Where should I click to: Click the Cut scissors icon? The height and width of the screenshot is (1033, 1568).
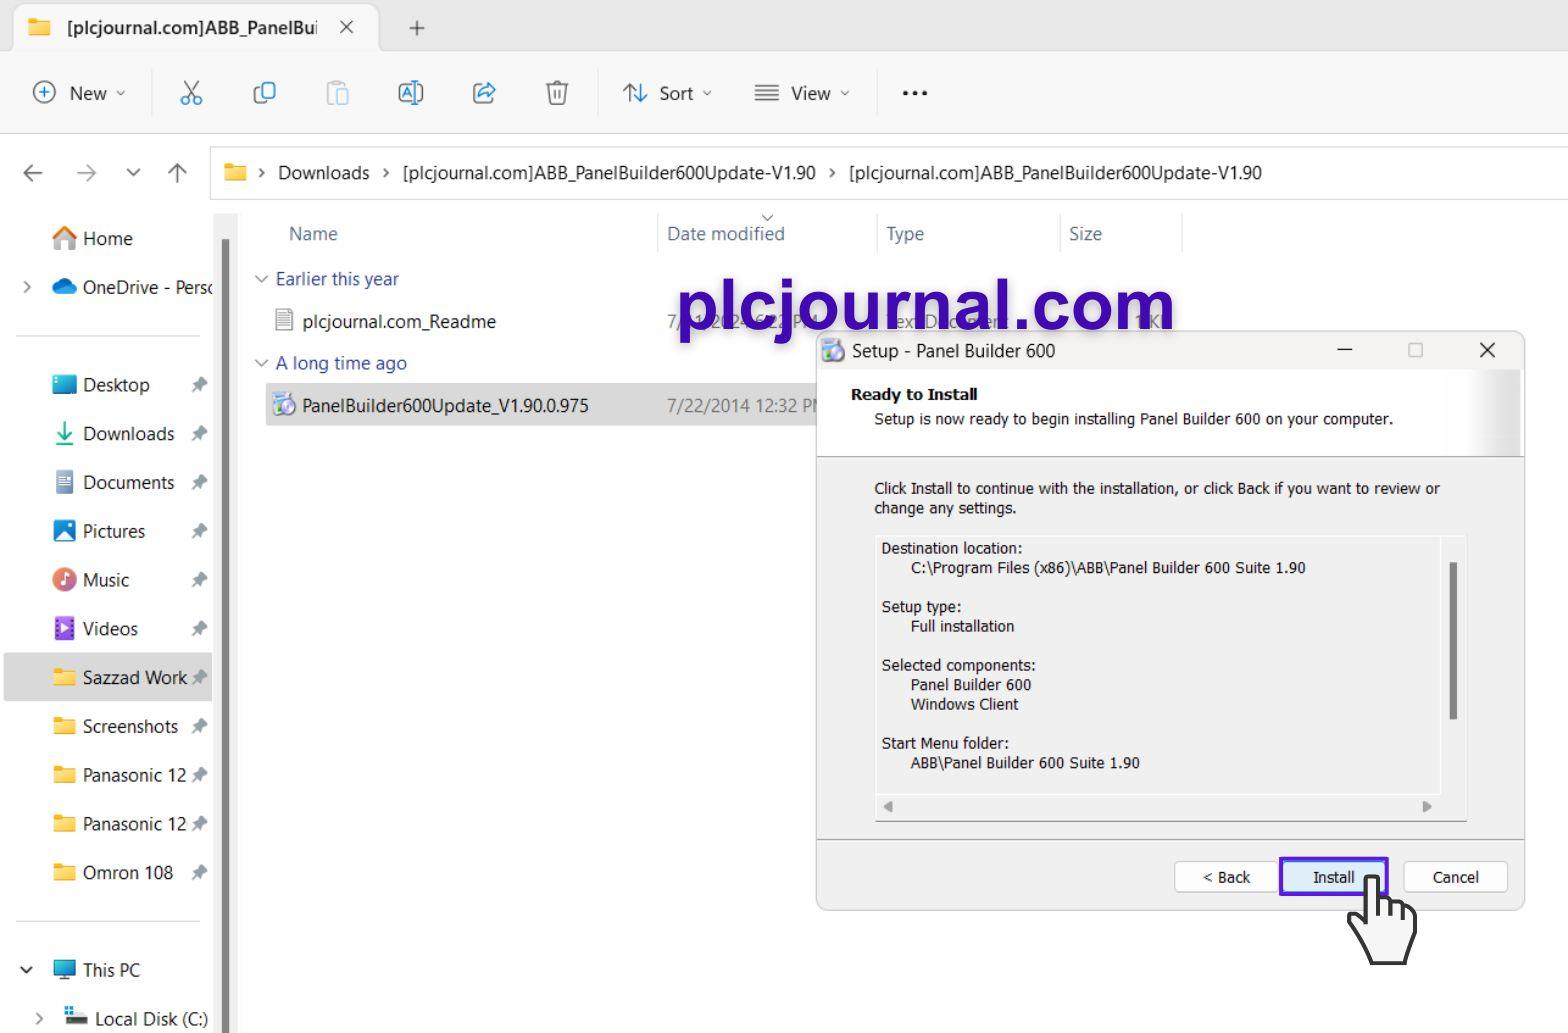point(191,93)
